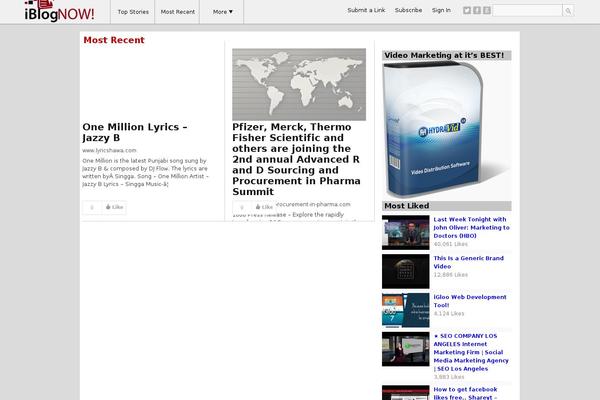Screen dimensions: 600x400
Task: Click the Generic Brand Video thumbnail
Action: [x=406, y=271]
